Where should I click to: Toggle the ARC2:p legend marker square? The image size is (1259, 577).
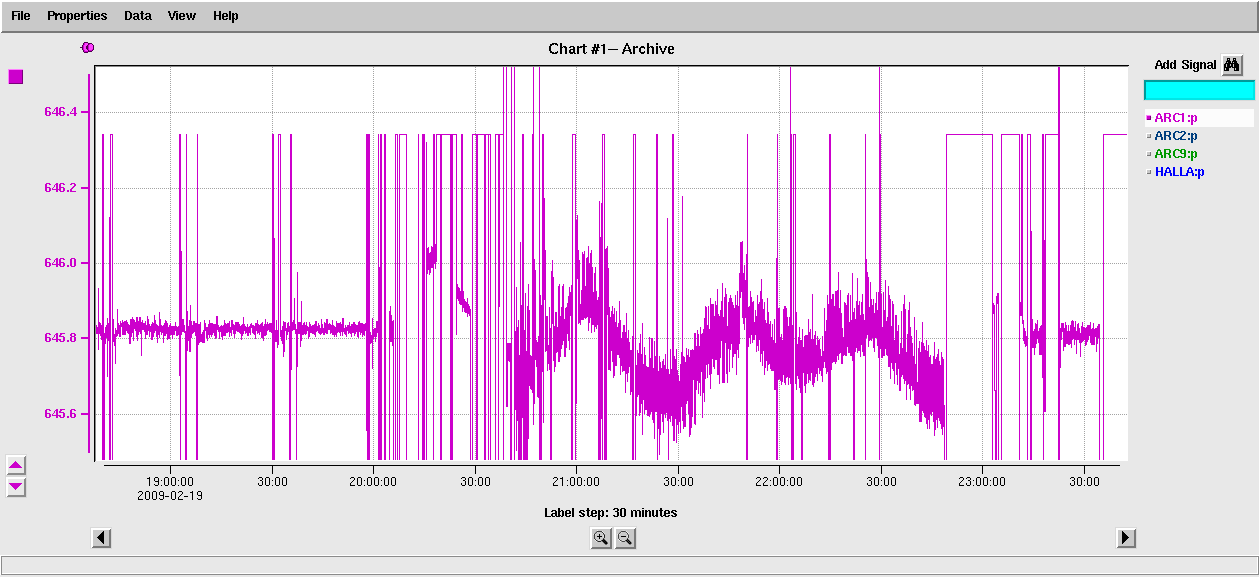click(1149, 135)
